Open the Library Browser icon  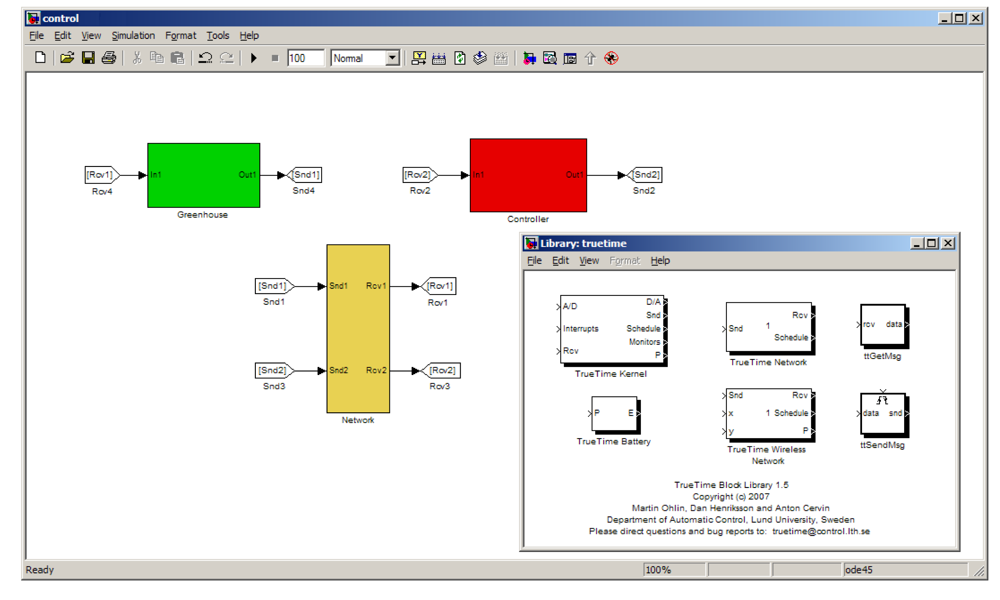pyautogui.click(x=529, y=58)
